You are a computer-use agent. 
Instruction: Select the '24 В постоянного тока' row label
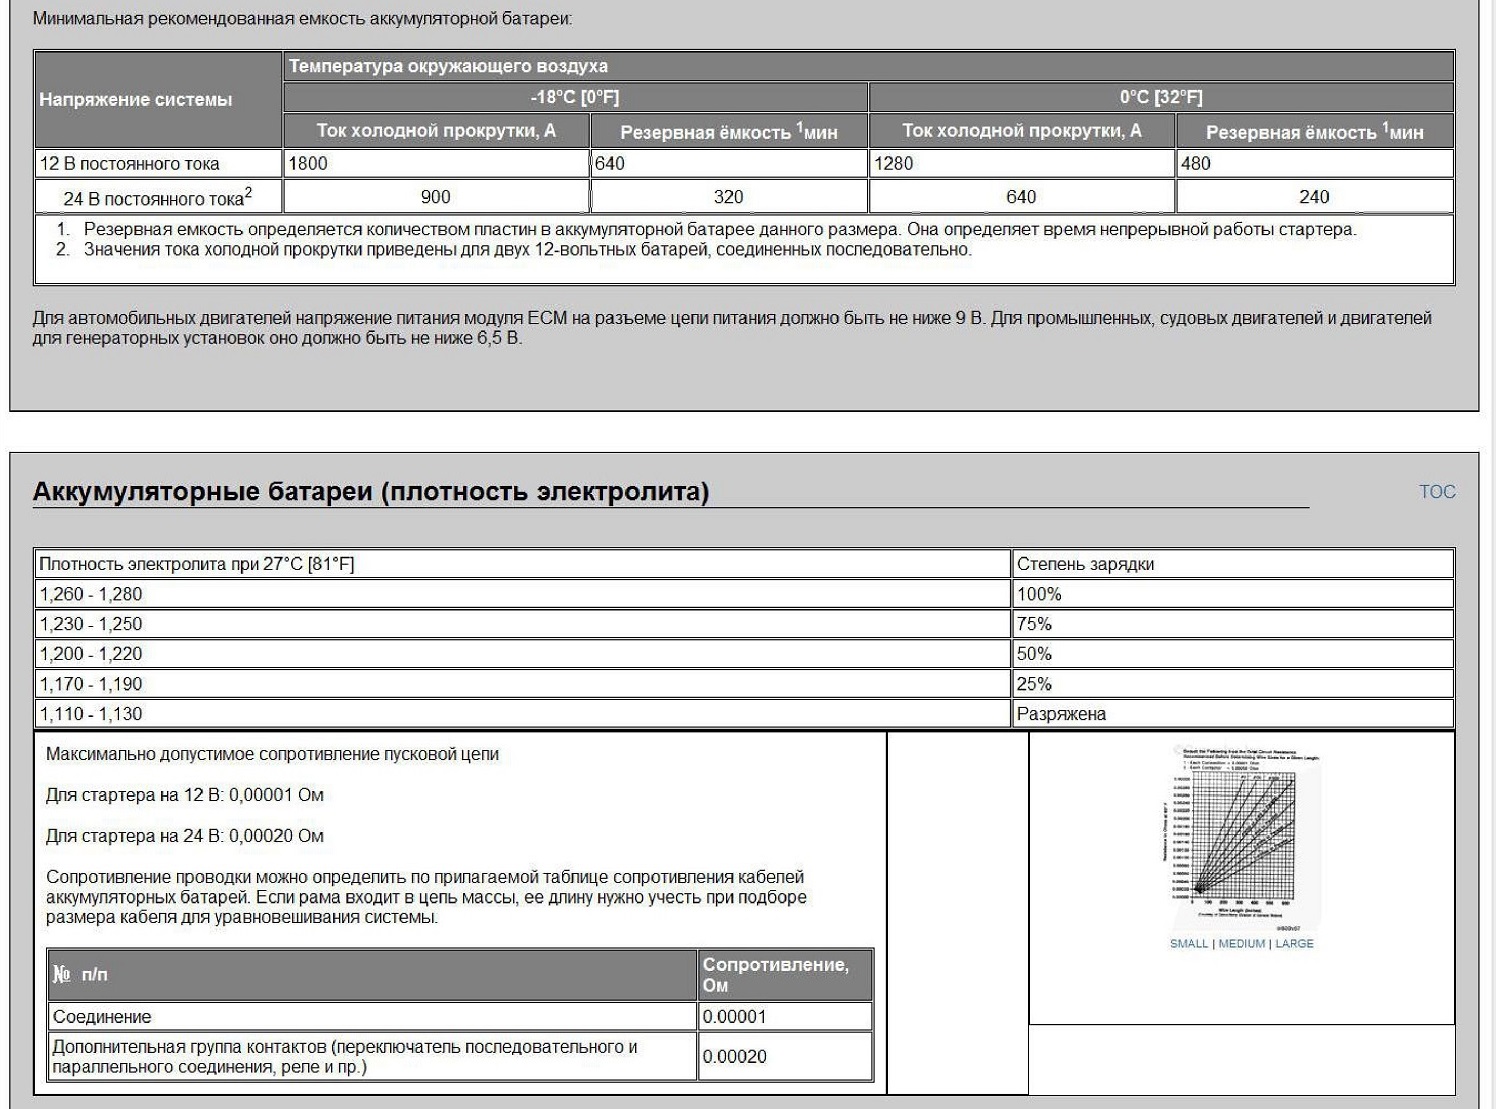pos(158,196)
